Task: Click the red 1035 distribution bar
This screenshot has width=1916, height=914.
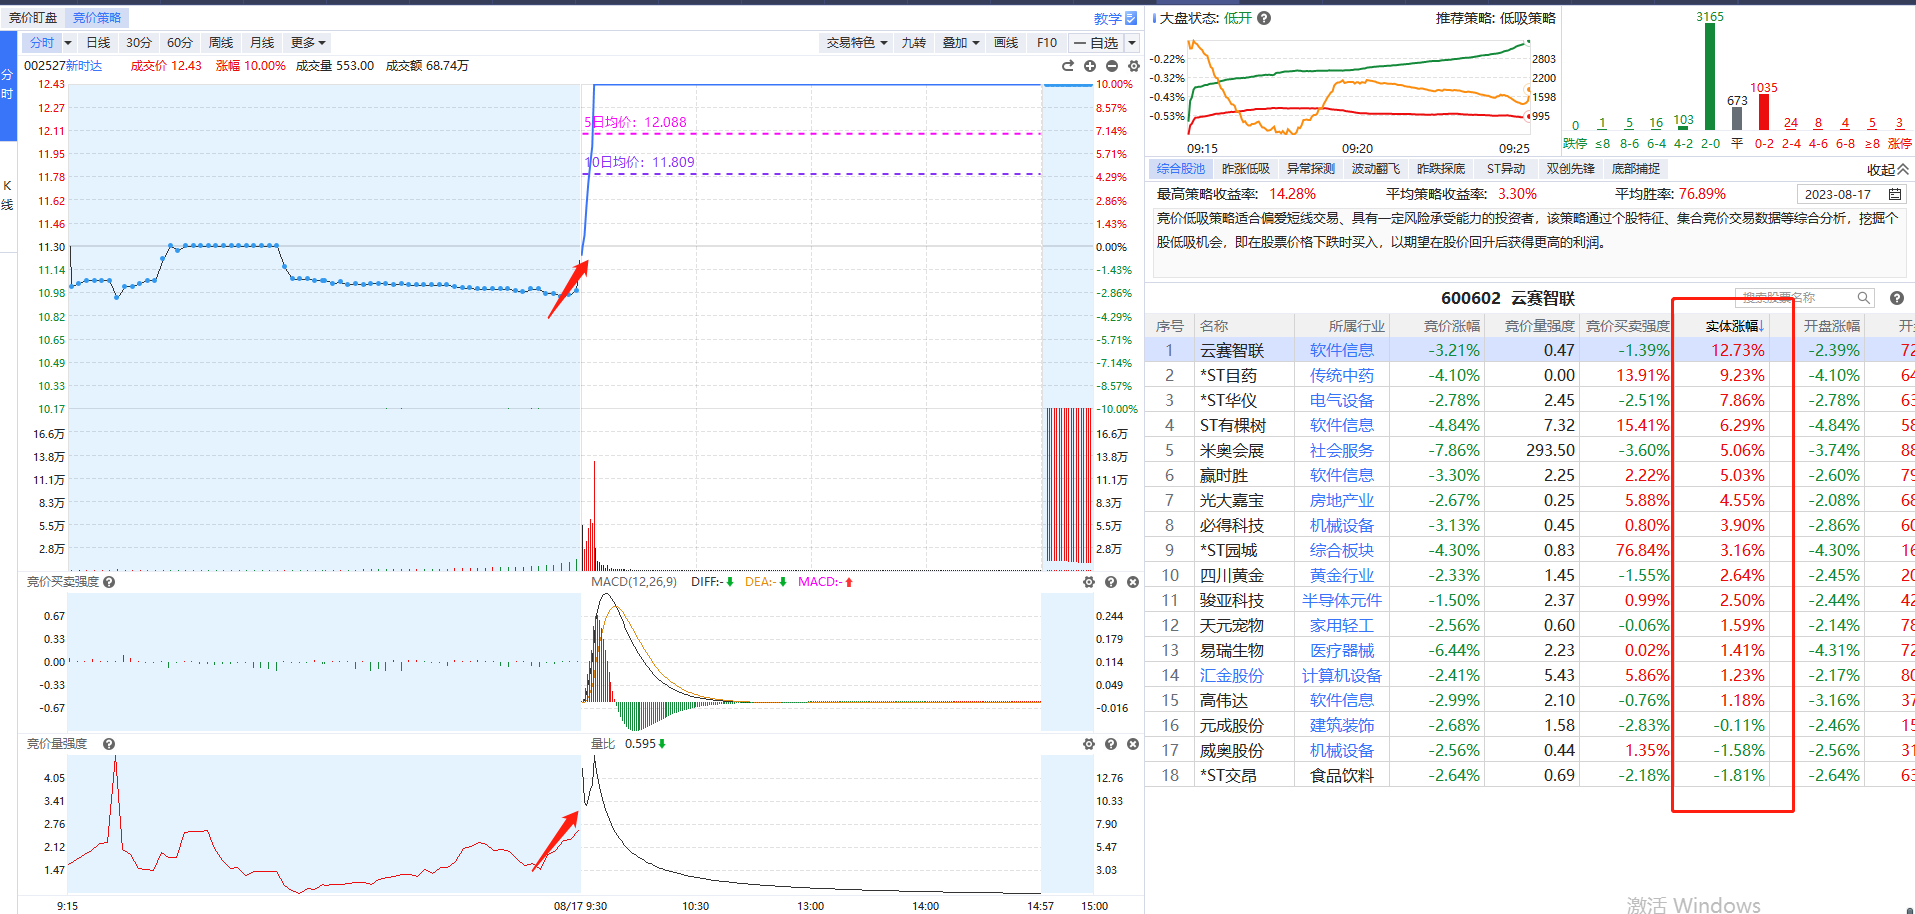Action: pos(1764,112)
